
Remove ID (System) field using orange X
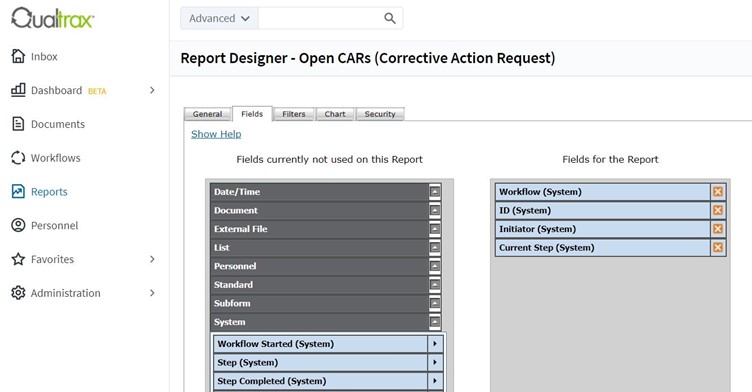[x=717, y=210]
